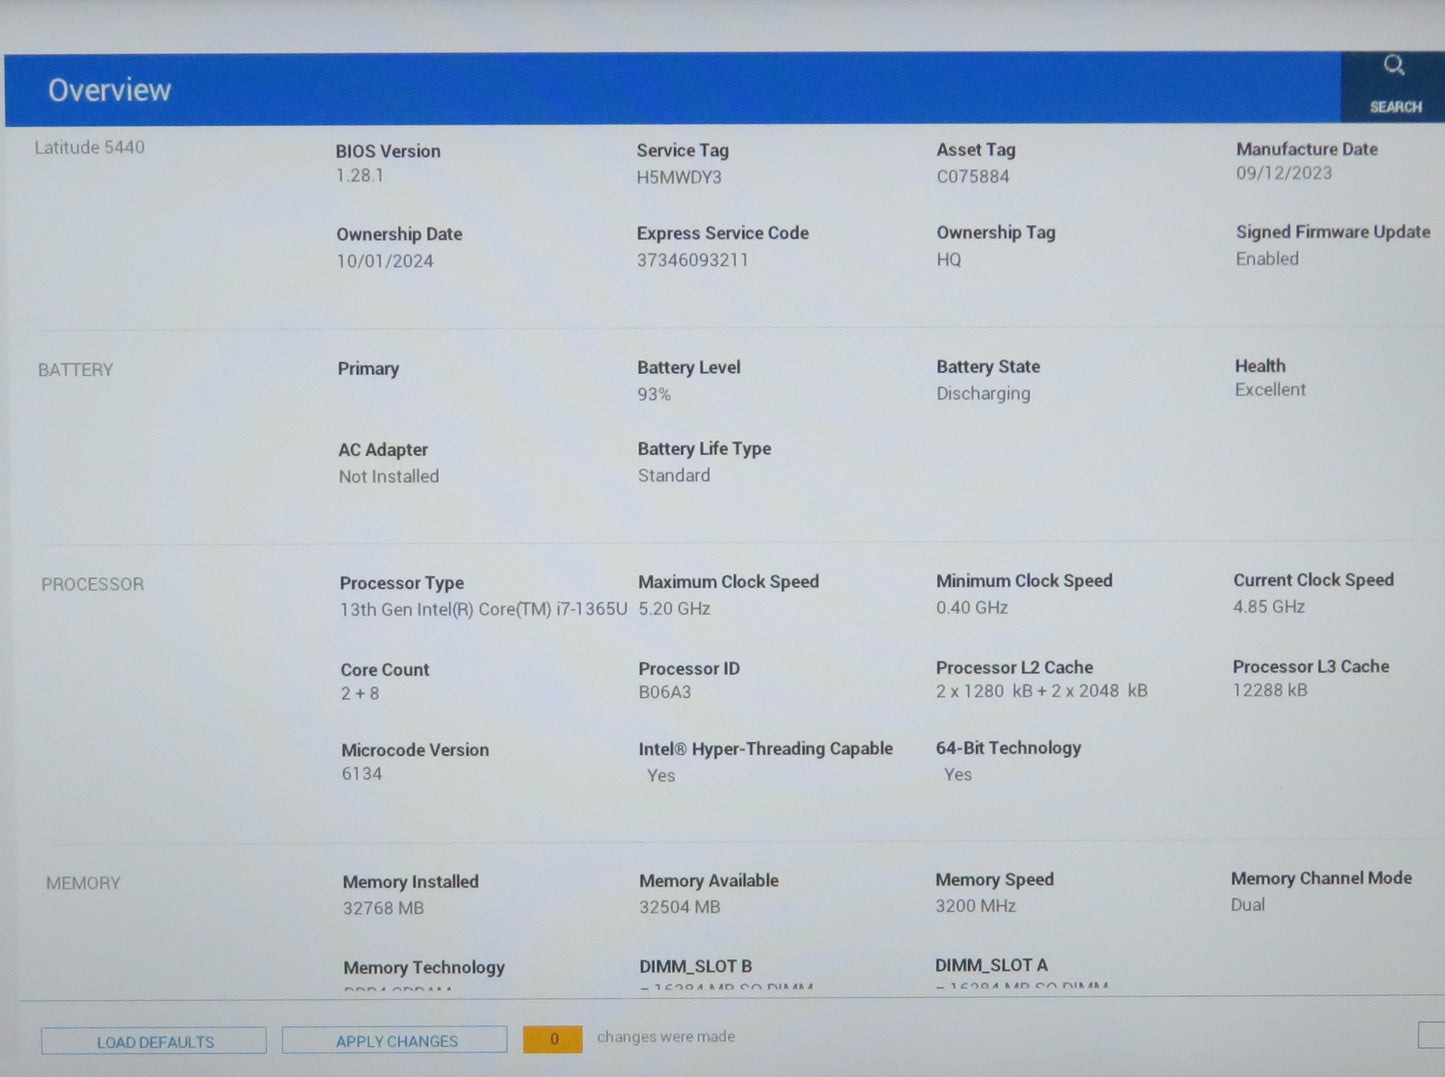Screen dimensions: 1445x1077
Task: Click the Battery Health Excellent status
Action: point(1270,378)
